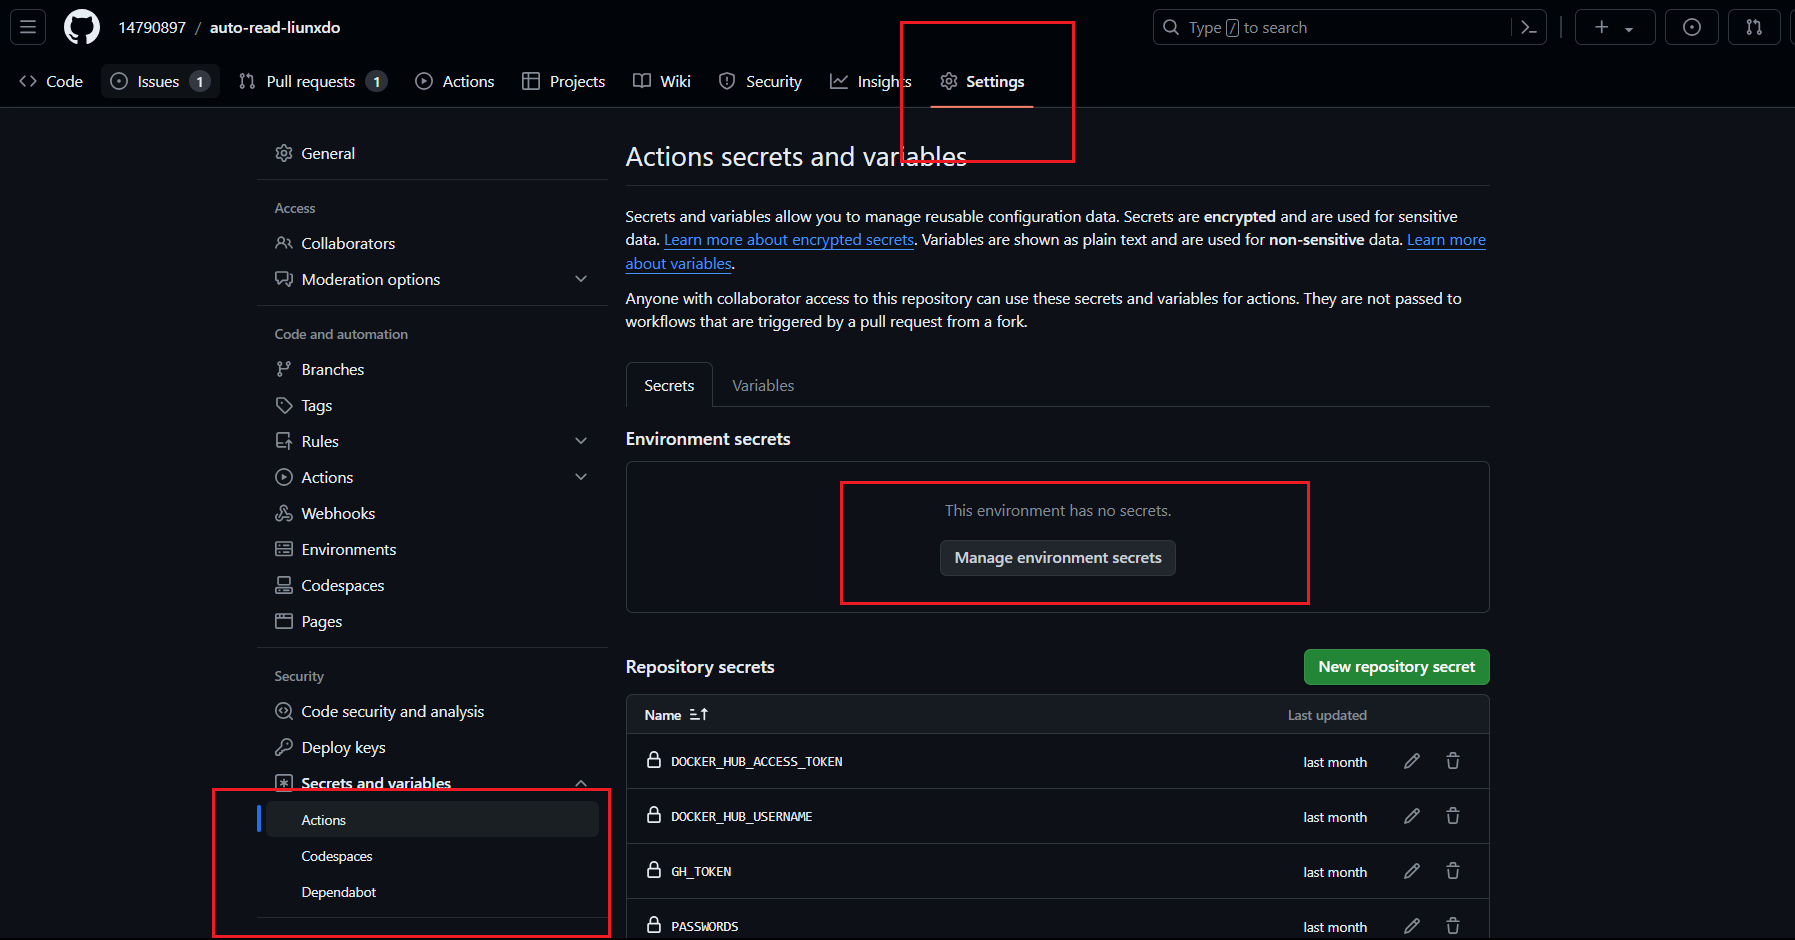Click the Last updated column header

tap(1327, 715)
